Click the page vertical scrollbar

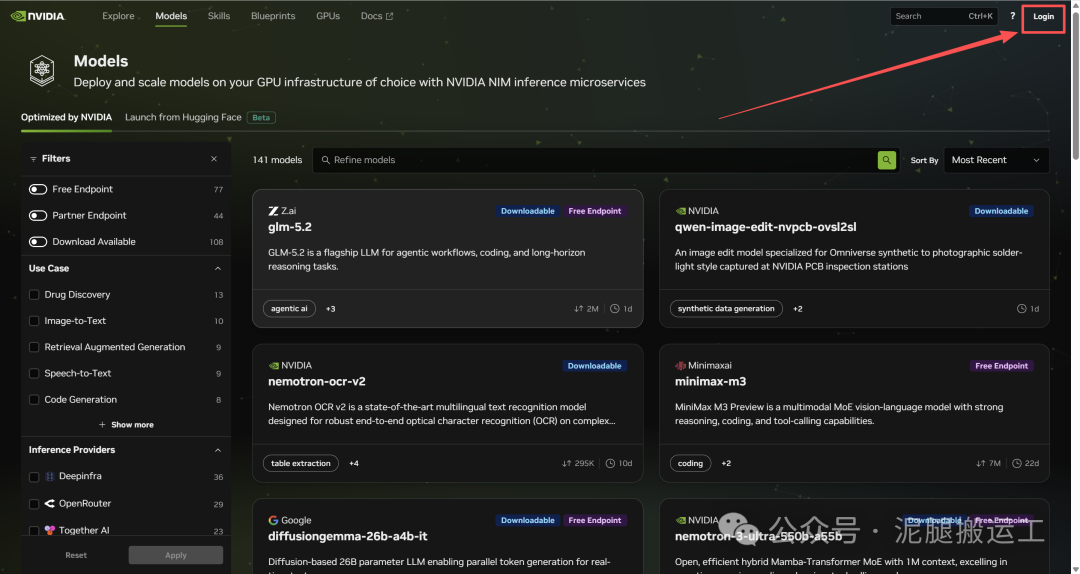coord(1075,83)
